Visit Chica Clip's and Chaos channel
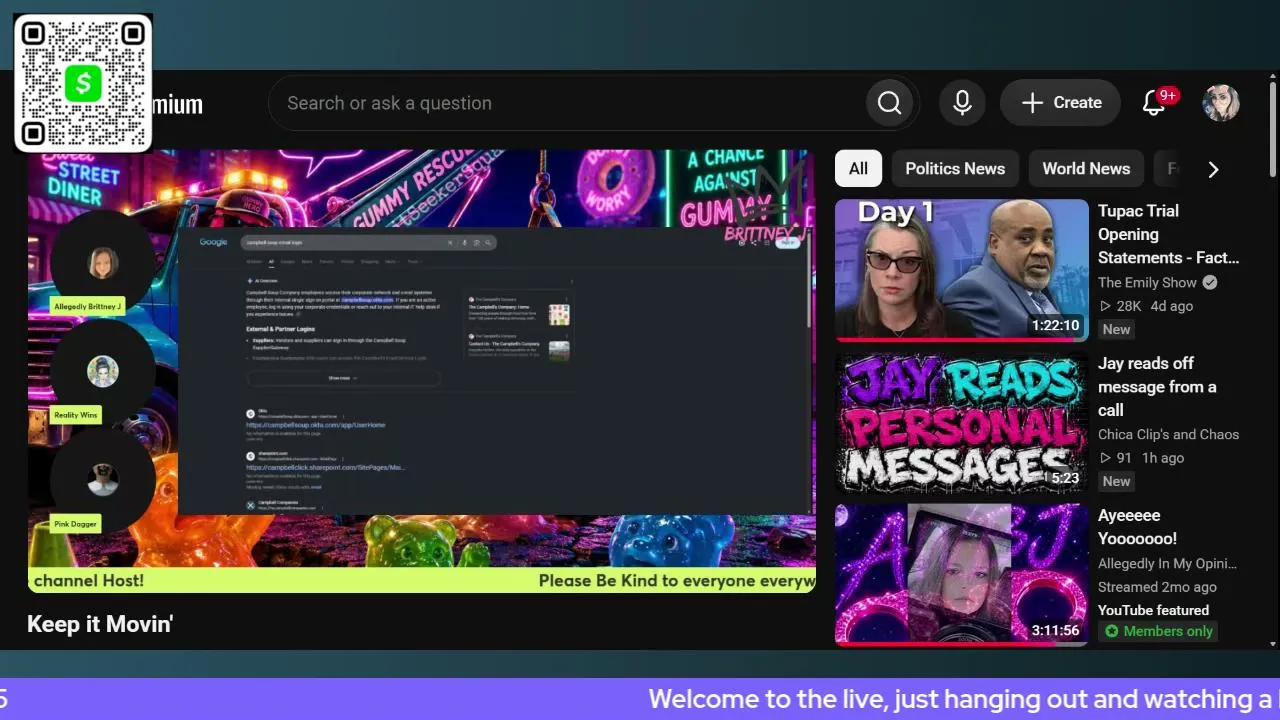The width and height of the screenshot is (1280, 720). [x=1168, y=435]
